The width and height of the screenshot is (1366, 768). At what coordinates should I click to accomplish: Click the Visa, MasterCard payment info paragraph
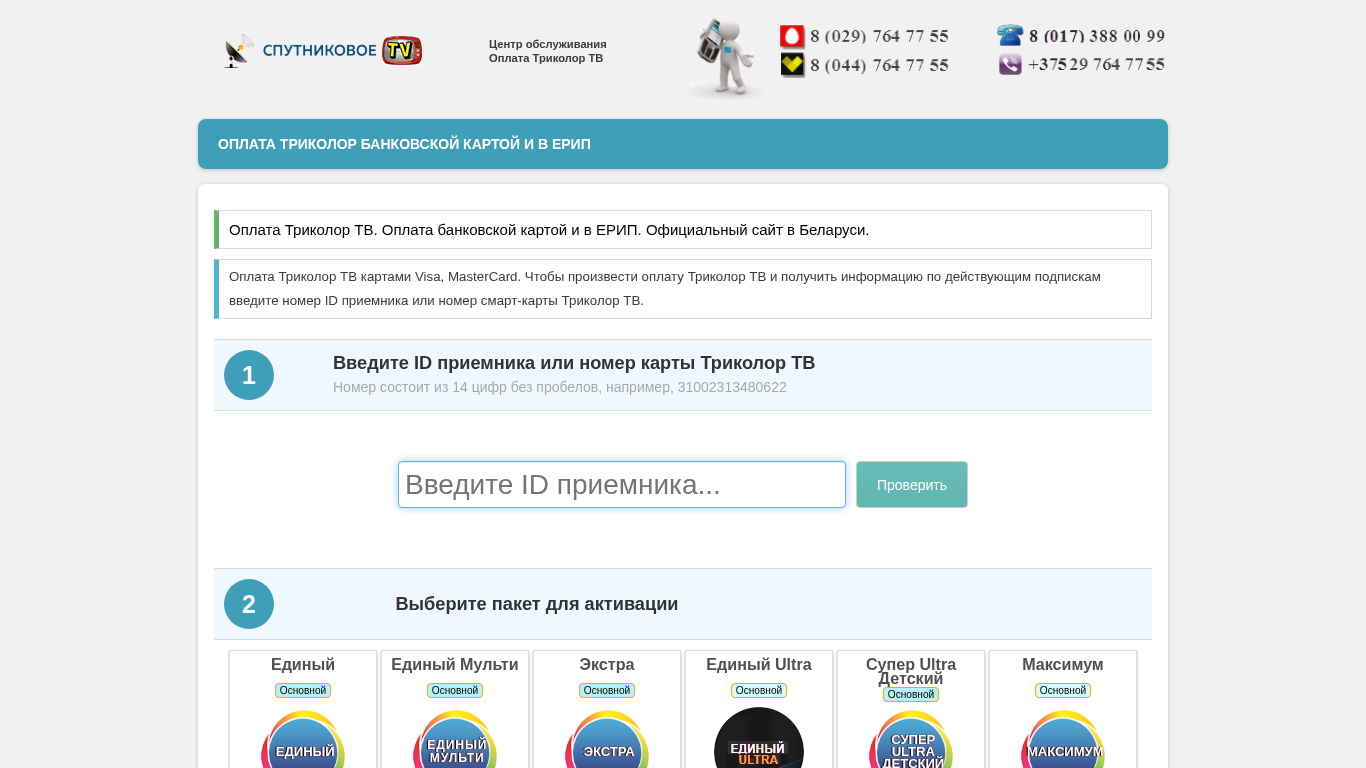click(x=683, y=289)
